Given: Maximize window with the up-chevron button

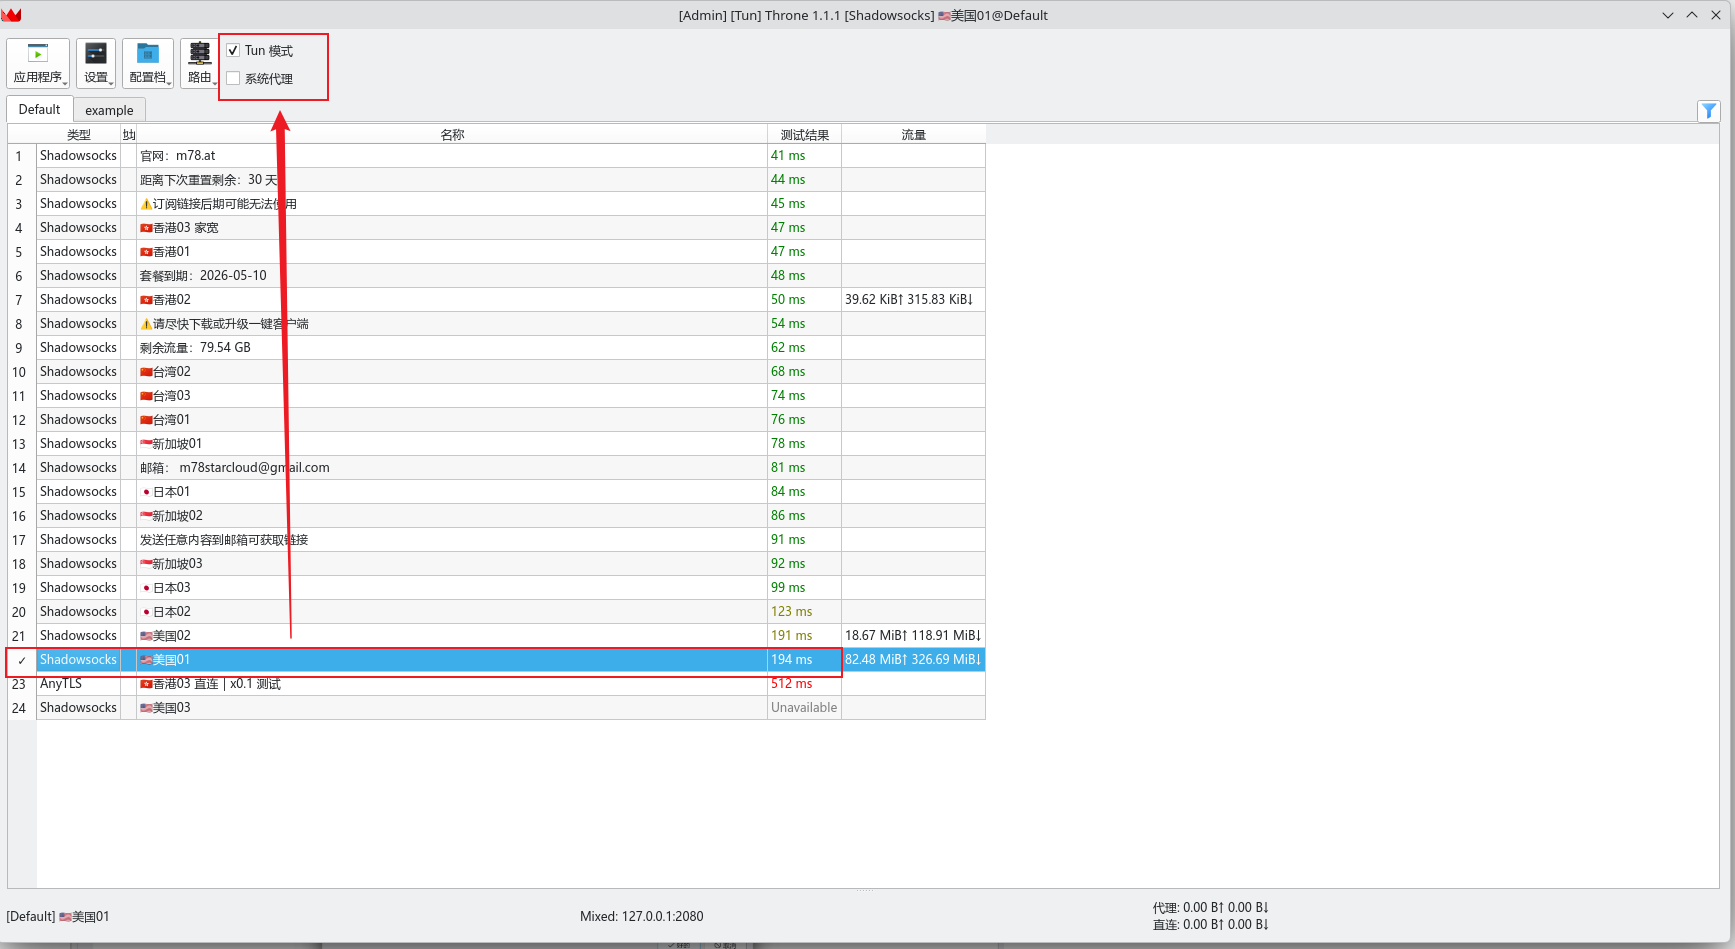Looking at the screenshot, I should tap(1692, 15).
